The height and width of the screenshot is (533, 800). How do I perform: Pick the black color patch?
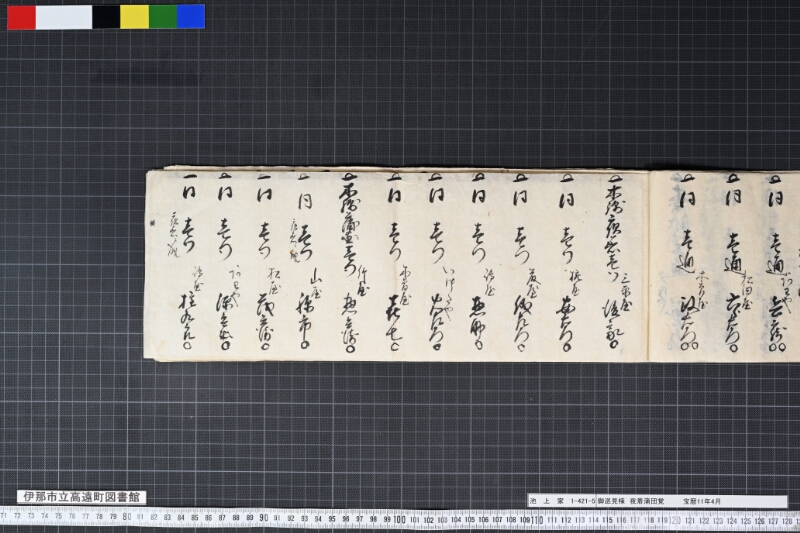coord(106,17)
